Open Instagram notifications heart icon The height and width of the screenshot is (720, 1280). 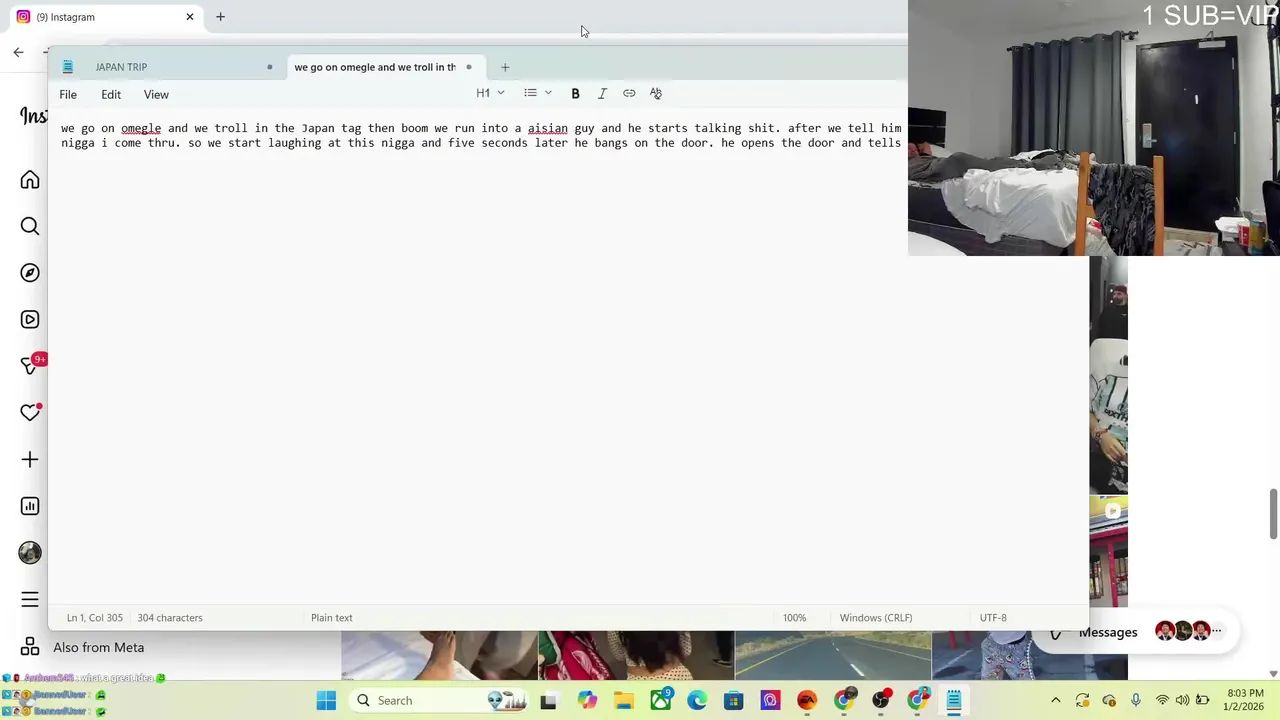(x=30, y=412)
